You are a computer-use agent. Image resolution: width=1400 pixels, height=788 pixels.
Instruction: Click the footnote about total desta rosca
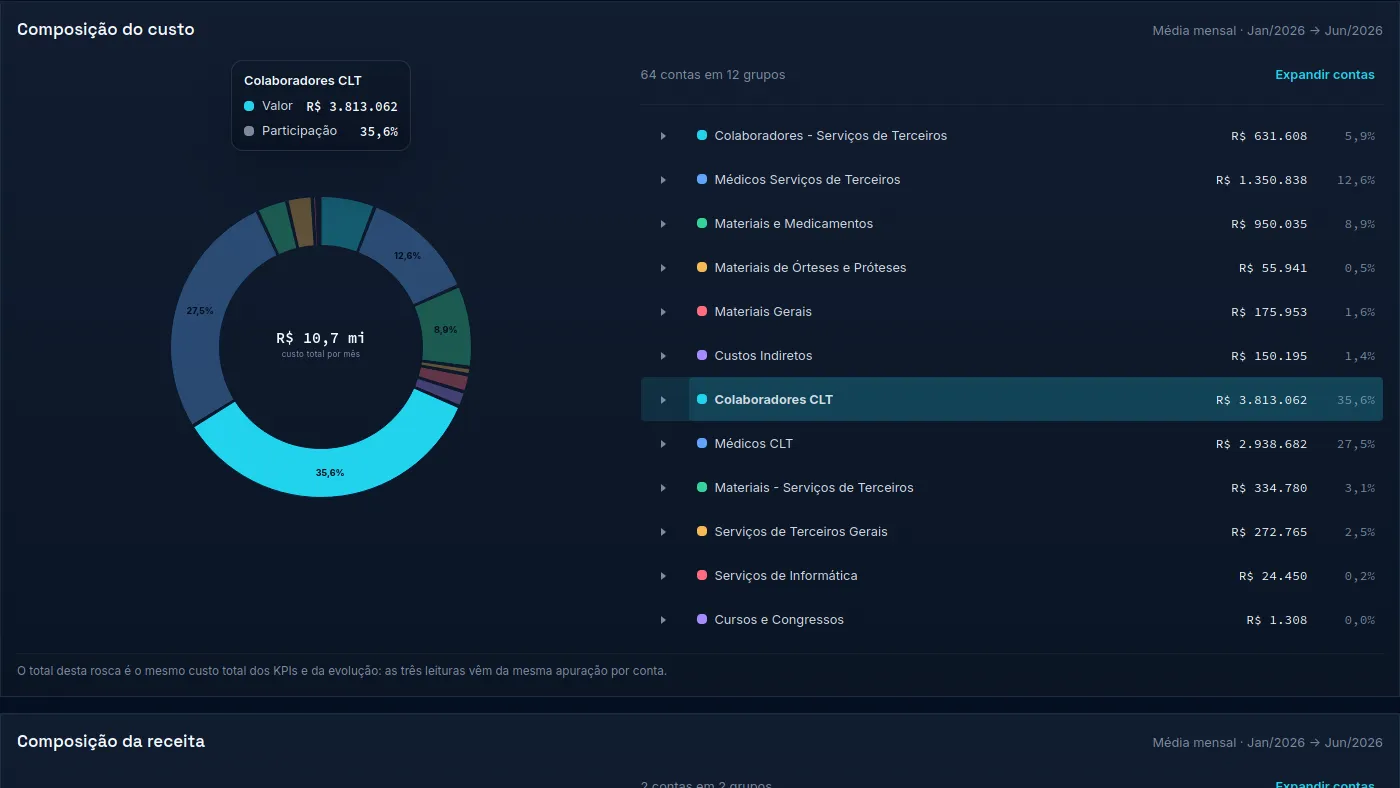pos(342,671)
